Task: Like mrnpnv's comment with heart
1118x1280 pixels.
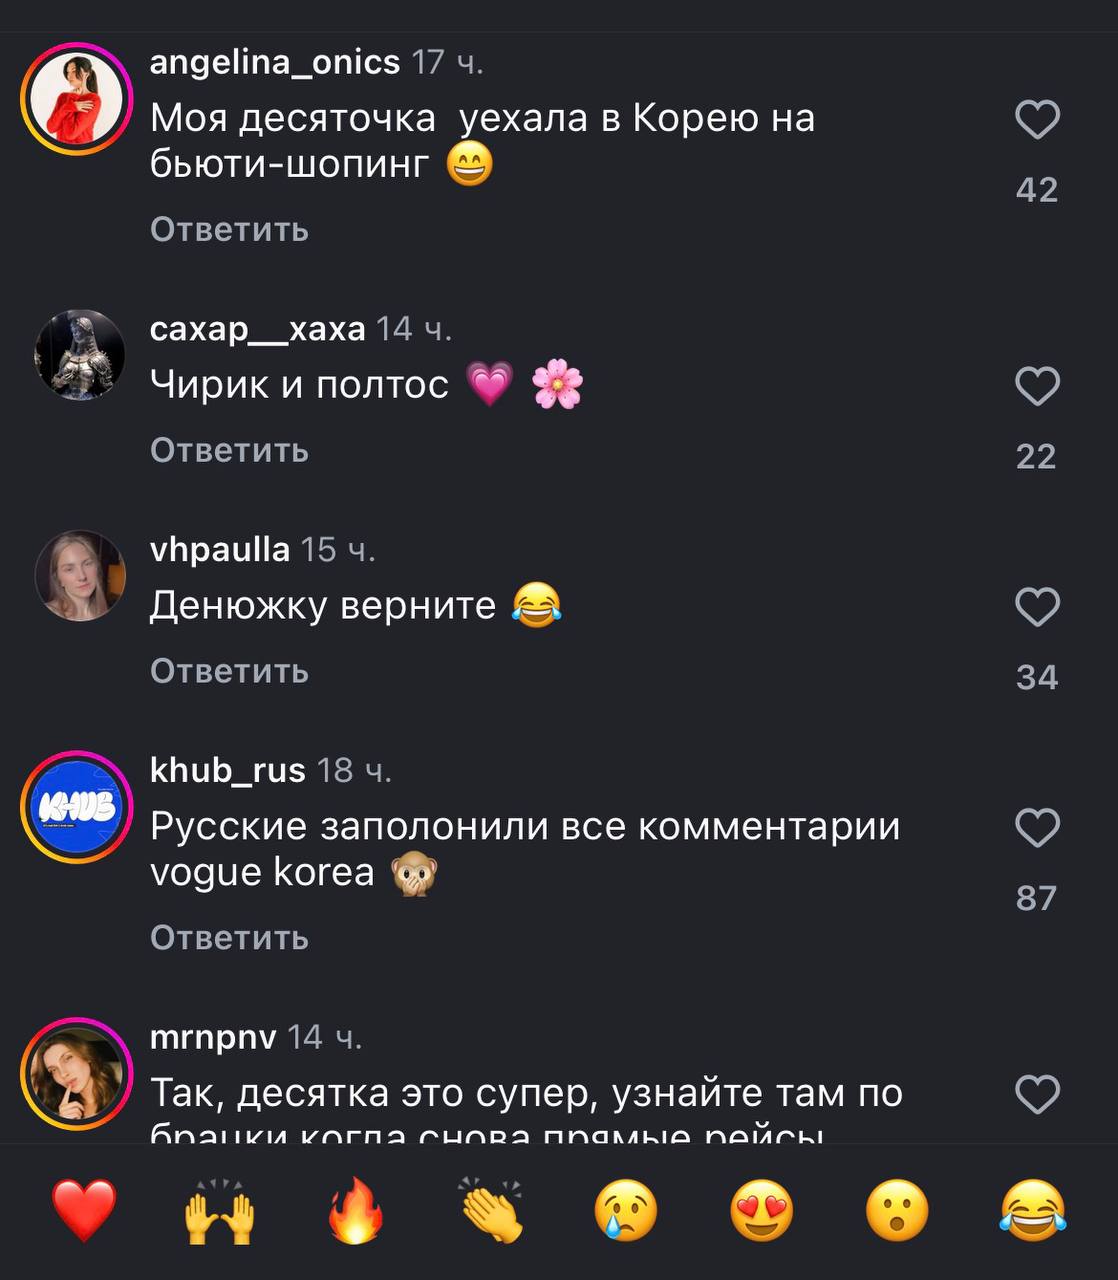Action: click(x=1037, y=1094)
